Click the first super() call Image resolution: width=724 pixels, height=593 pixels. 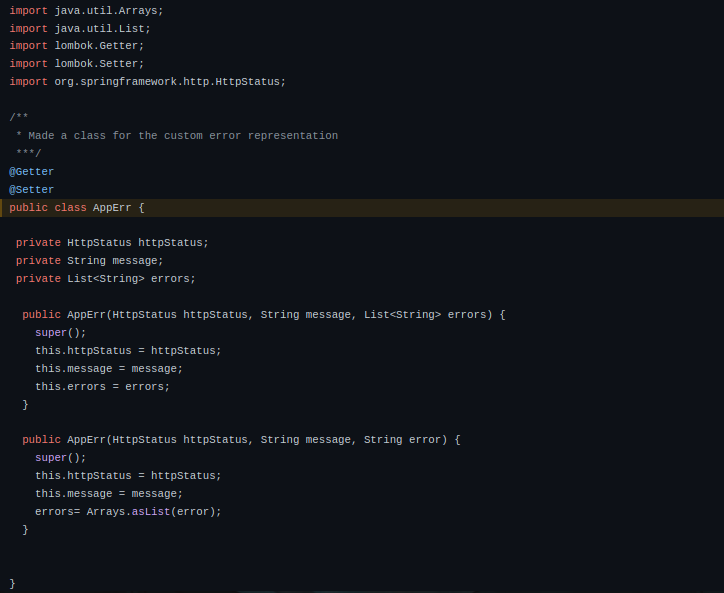pyautogui.click(x=61, y=333)
